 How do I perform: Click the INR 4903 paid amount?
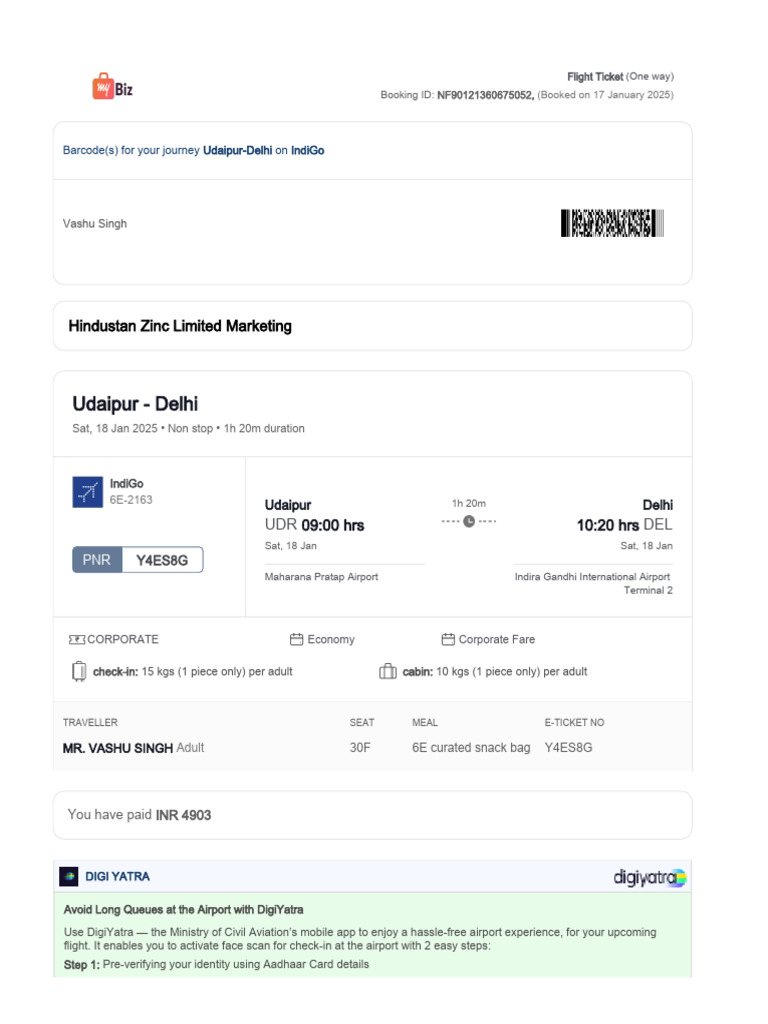[x=183, y=815]
